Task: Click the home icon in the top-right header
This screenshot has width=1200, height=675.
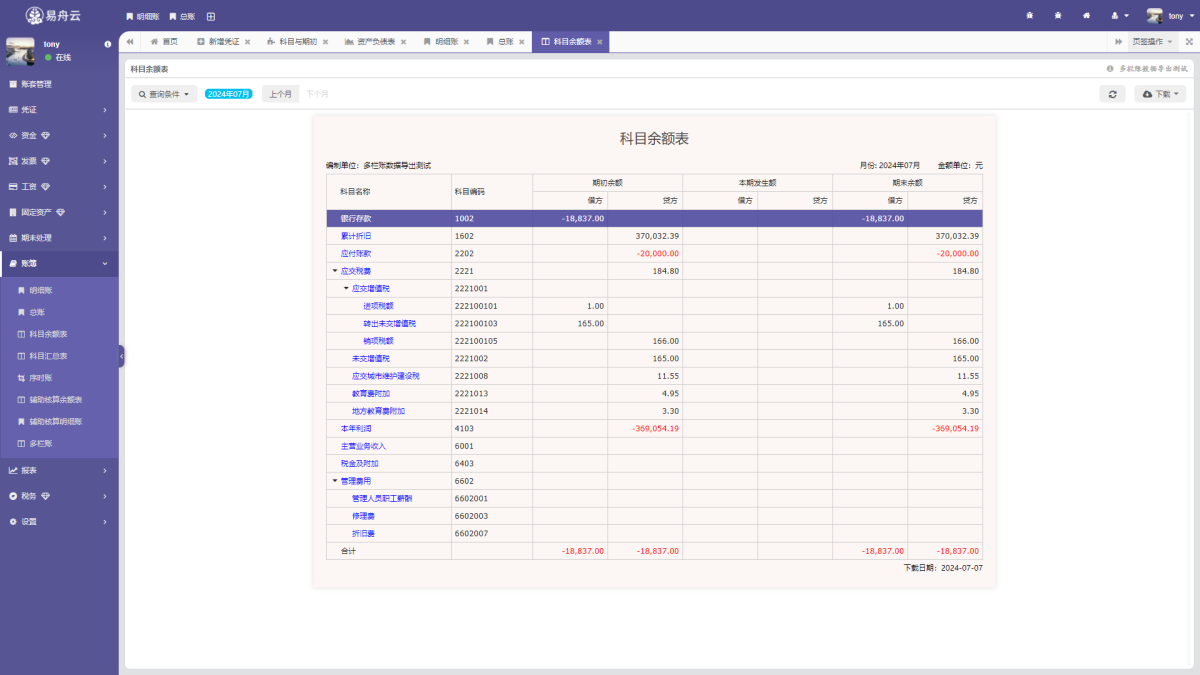Action: (1086, 16)
